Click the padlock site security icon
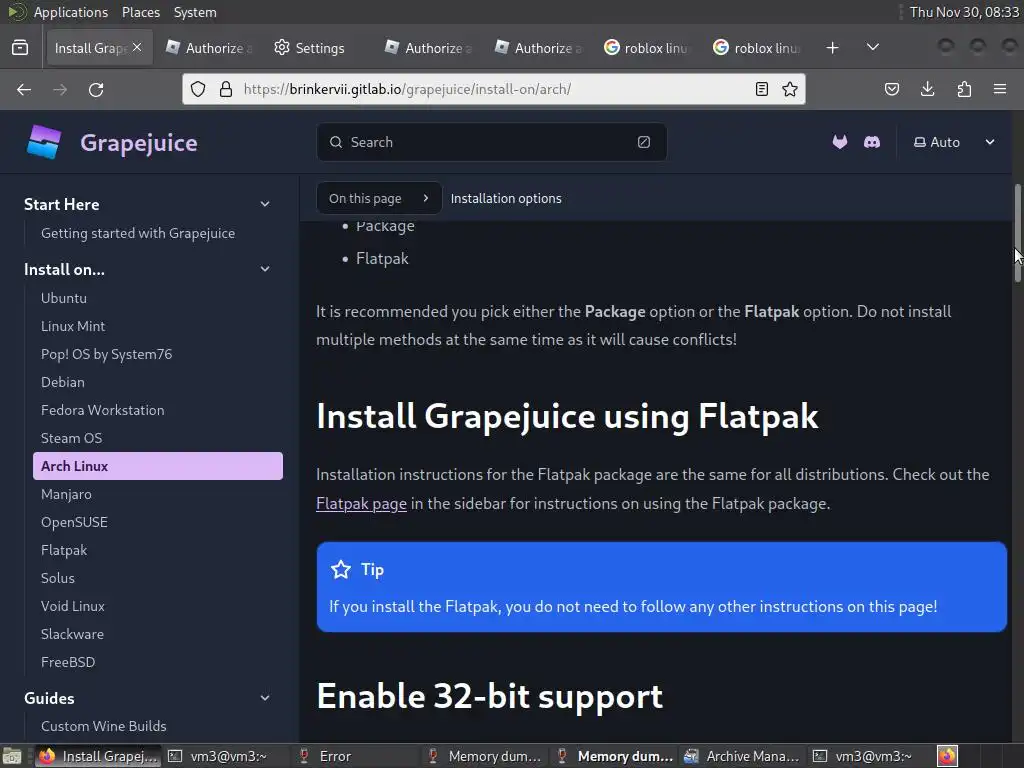Viewport: 1024px width, 768px height. pyautogui.click(x=226, y=89)
